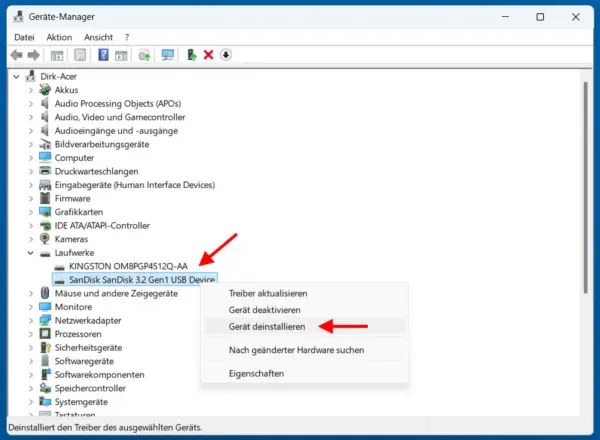600x440 pixels.
Task: Open the Datei menu
Action: (24, 37)
